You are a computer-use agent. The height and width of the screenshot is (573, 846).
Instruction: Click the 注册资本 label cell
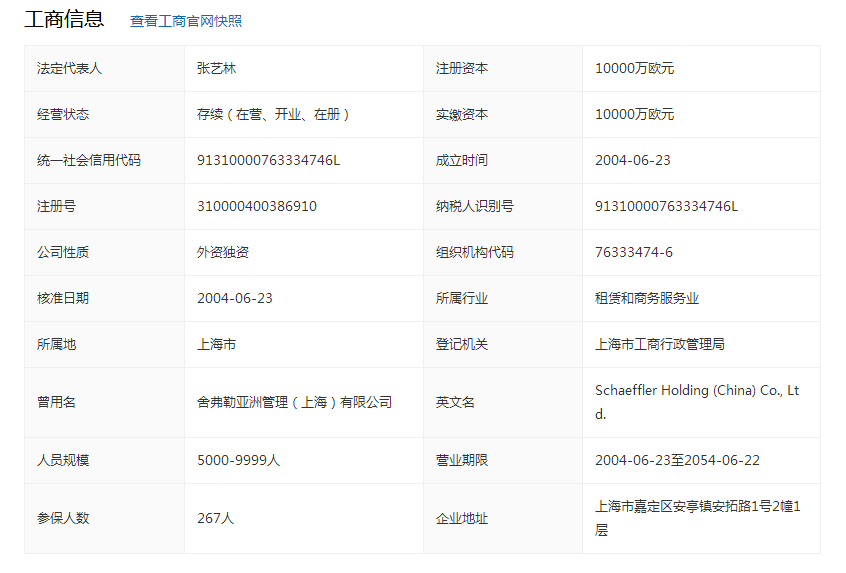pyautogui.click(x=503, y=69)
